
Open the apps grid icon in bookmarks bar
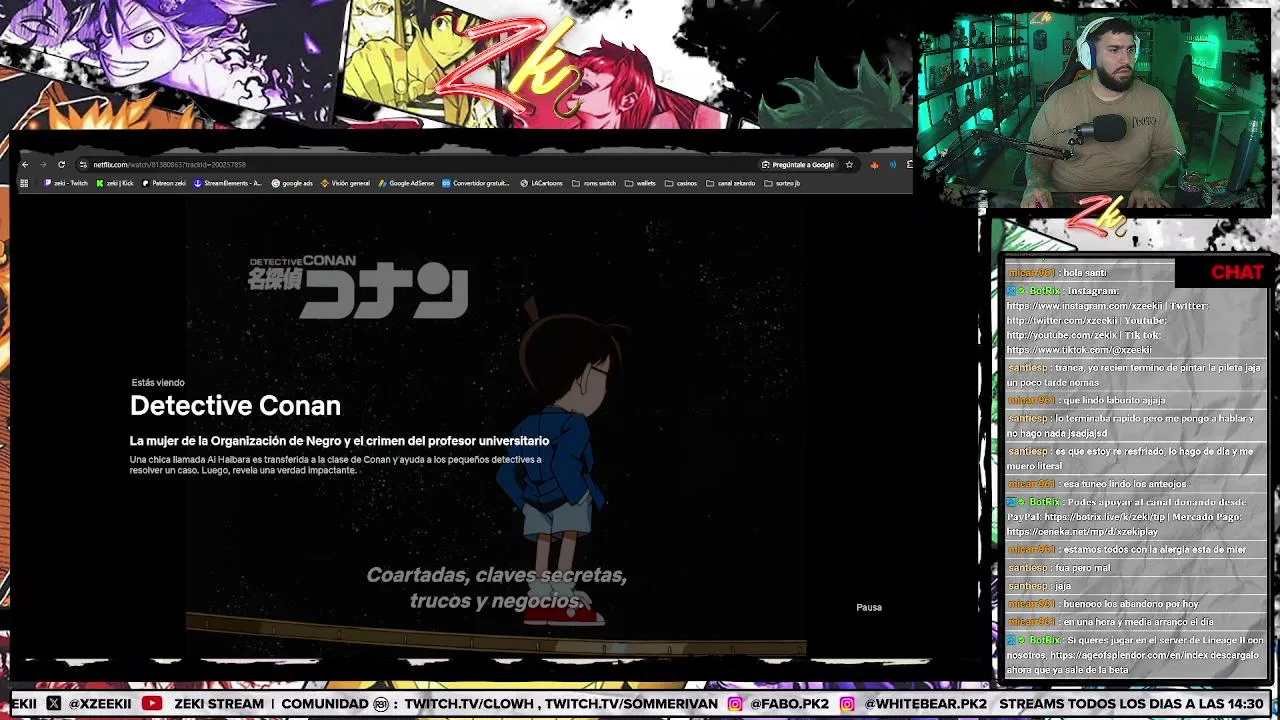24,183
